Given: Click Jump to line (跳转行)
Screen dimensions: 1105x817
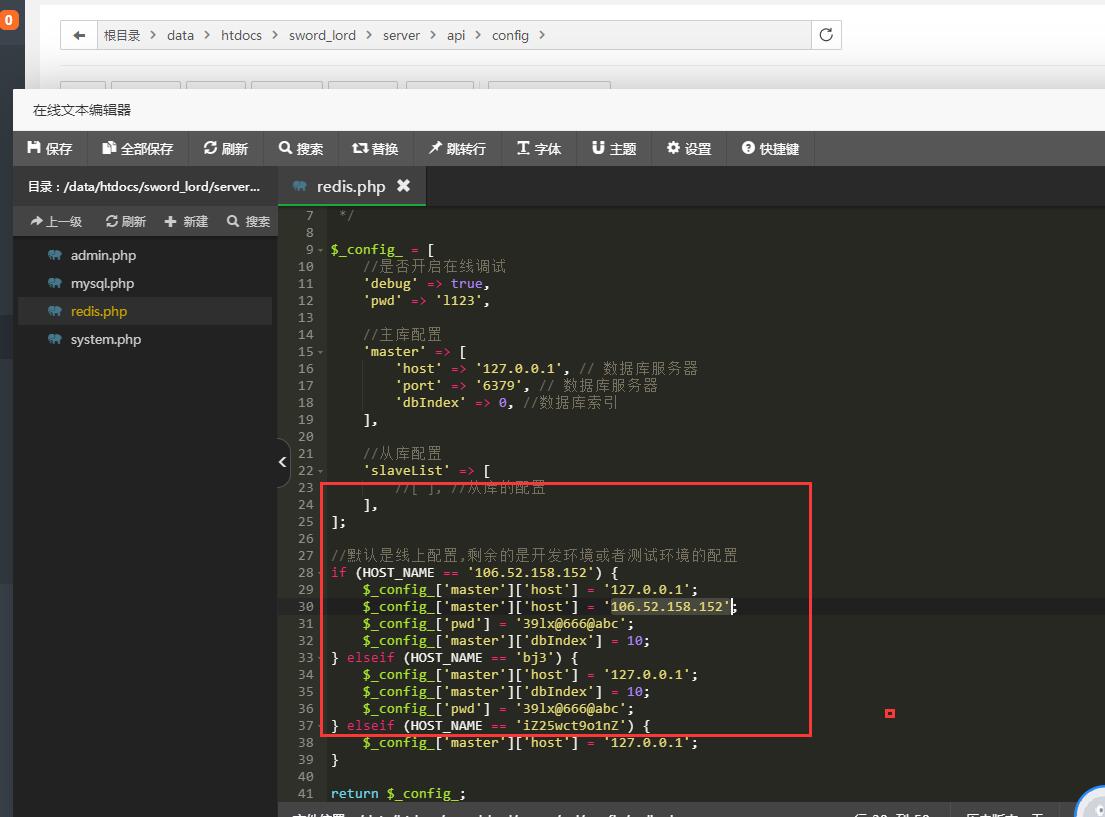Looking at the screenshot, I should (457, 149).
